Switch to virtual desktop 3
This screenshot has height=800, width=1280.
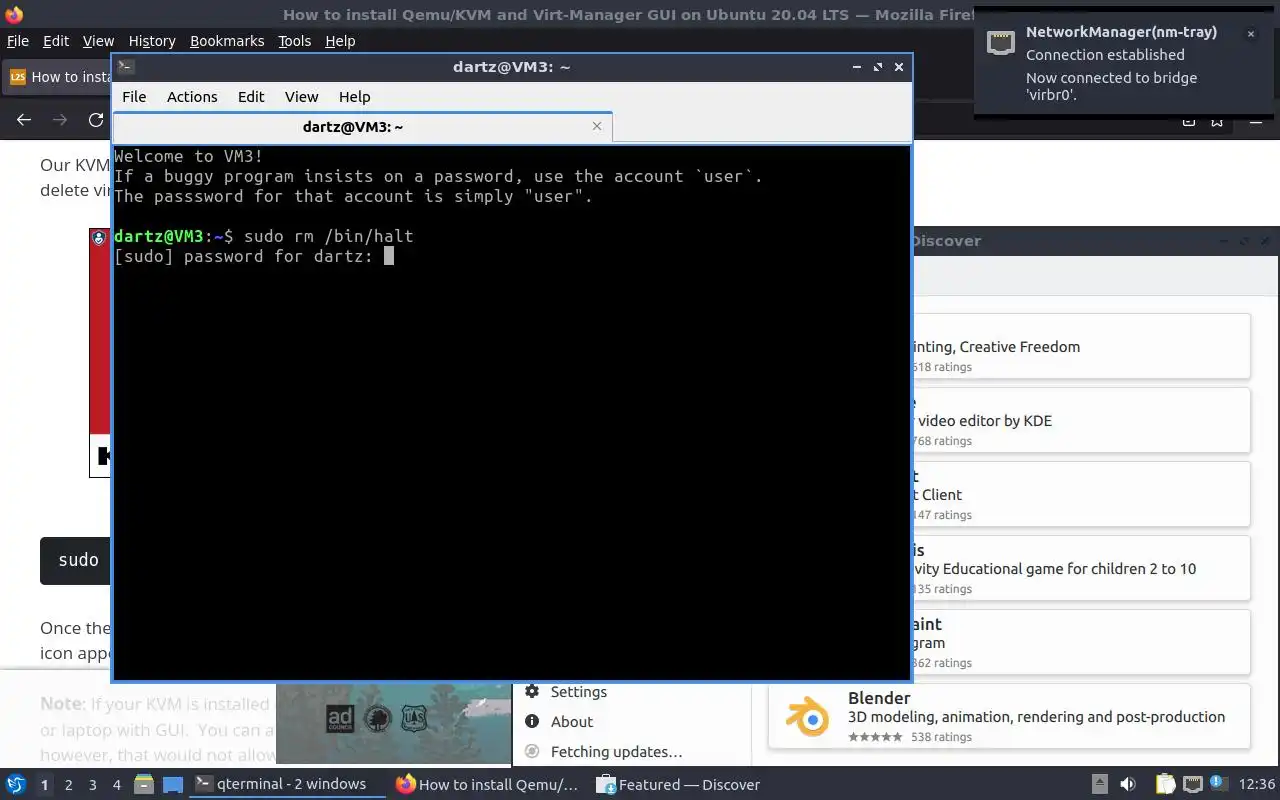pyautogui.click(x=92, y=784)
